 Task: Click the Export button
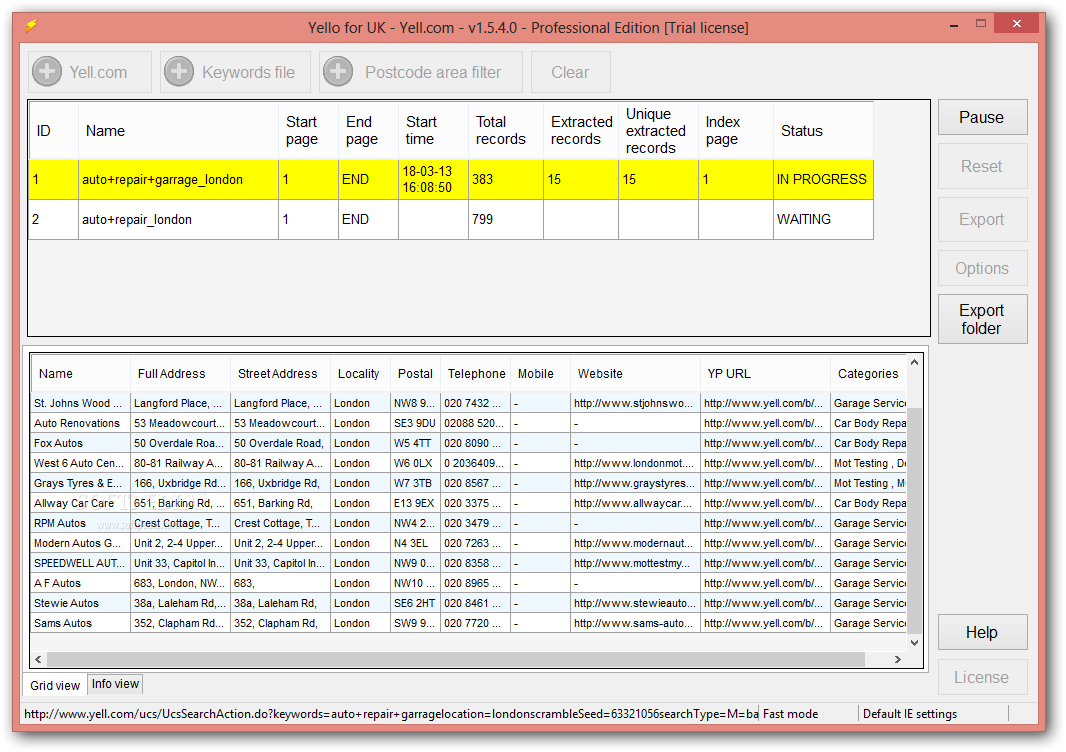982,219
